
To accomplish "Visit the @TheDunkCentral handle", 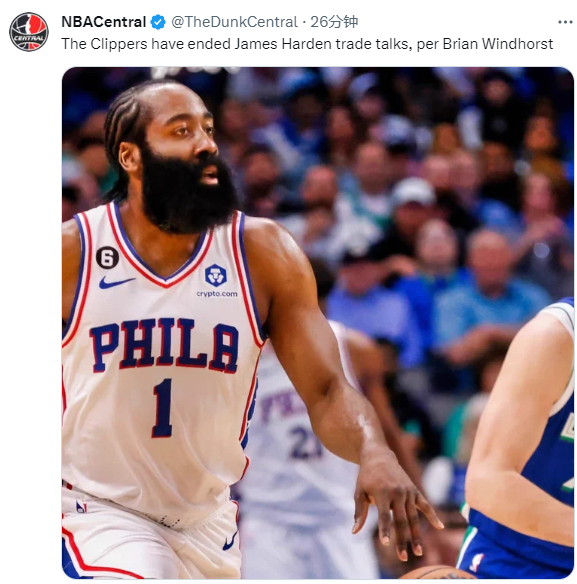I will [234, 22].
